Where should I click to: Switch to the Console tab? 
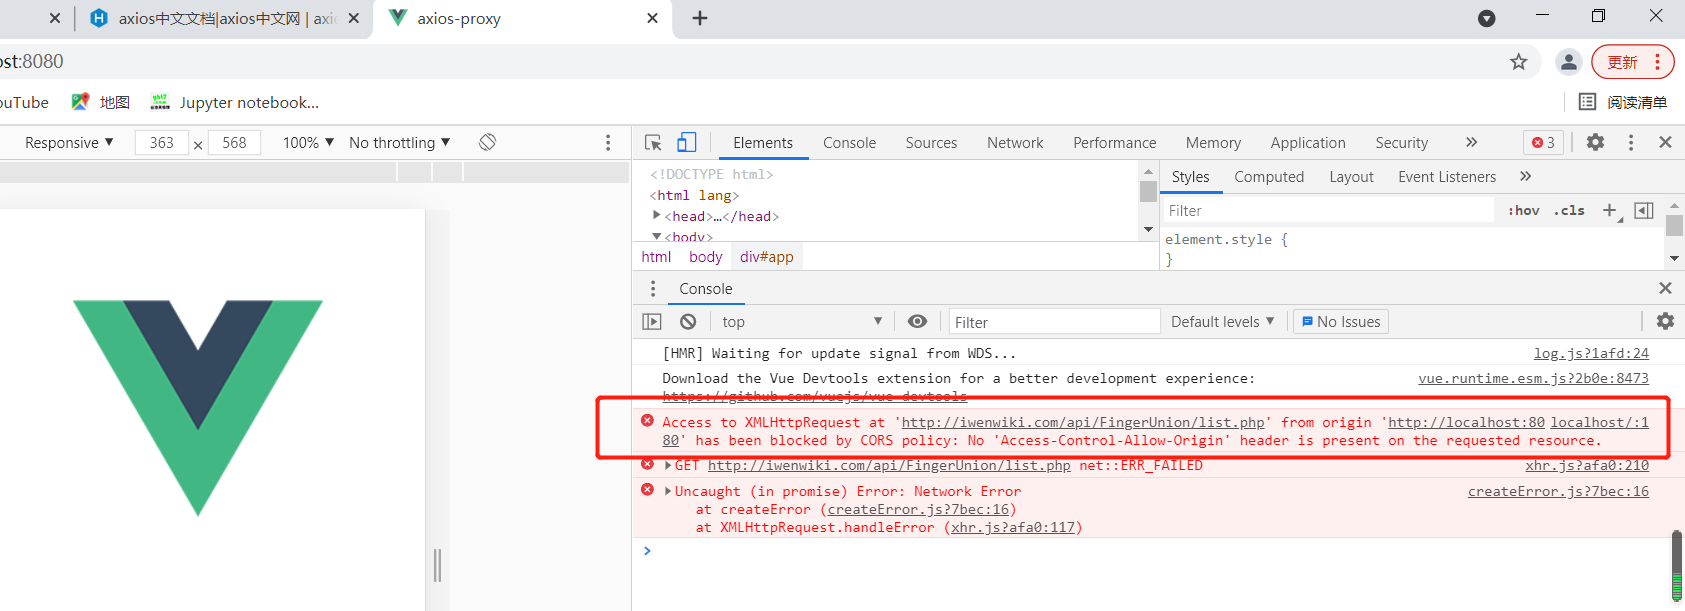click(x=850, y=143)
